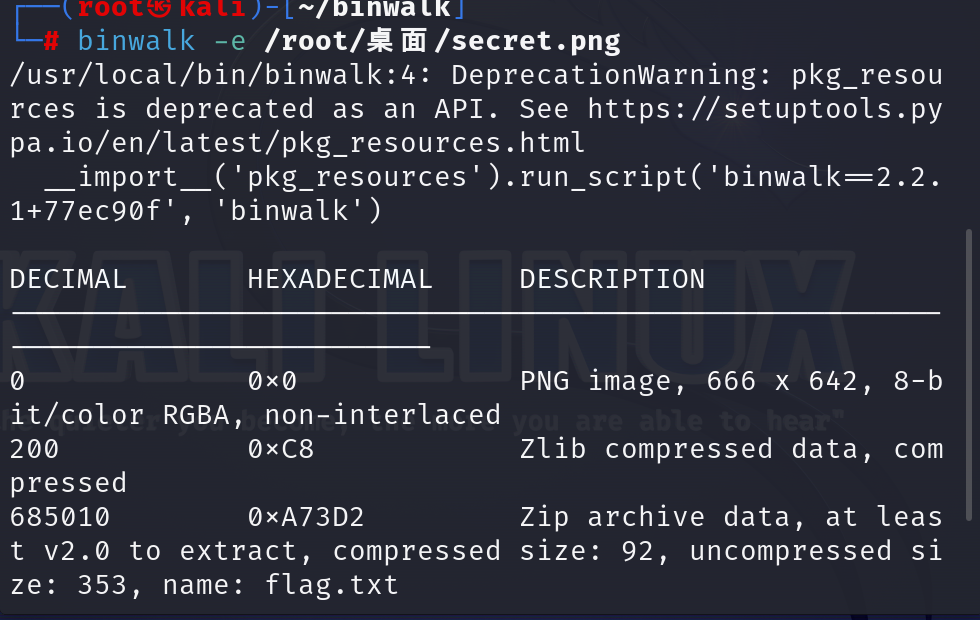
Task: Click the -e flag in command
Action: point(230,42)
